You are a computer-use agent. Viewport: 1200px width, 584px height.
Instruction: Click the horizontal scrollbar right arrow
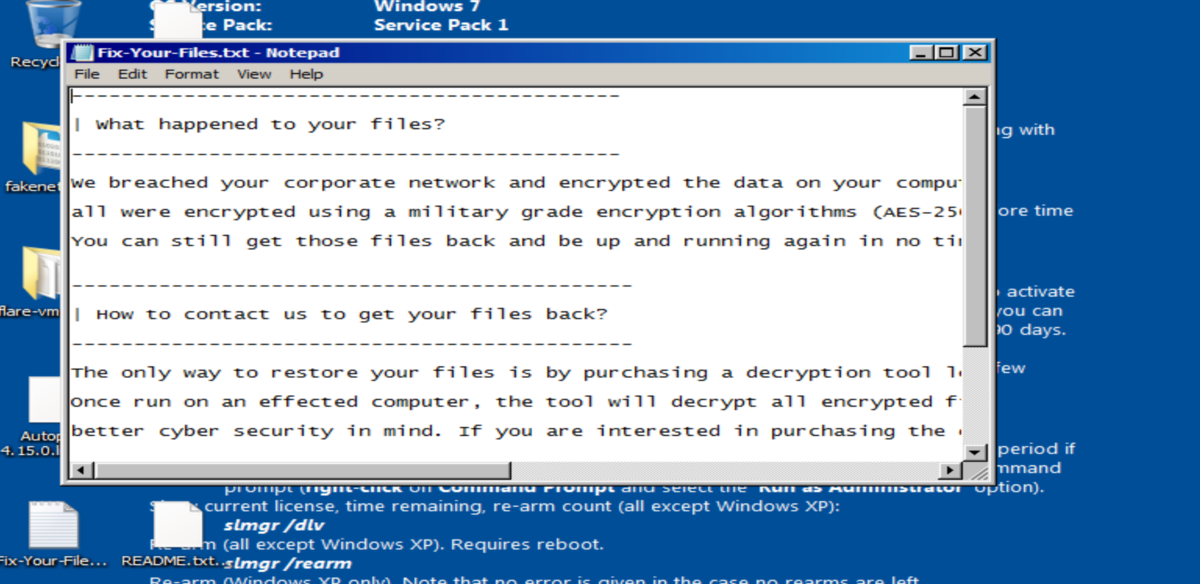pos(952,470)
